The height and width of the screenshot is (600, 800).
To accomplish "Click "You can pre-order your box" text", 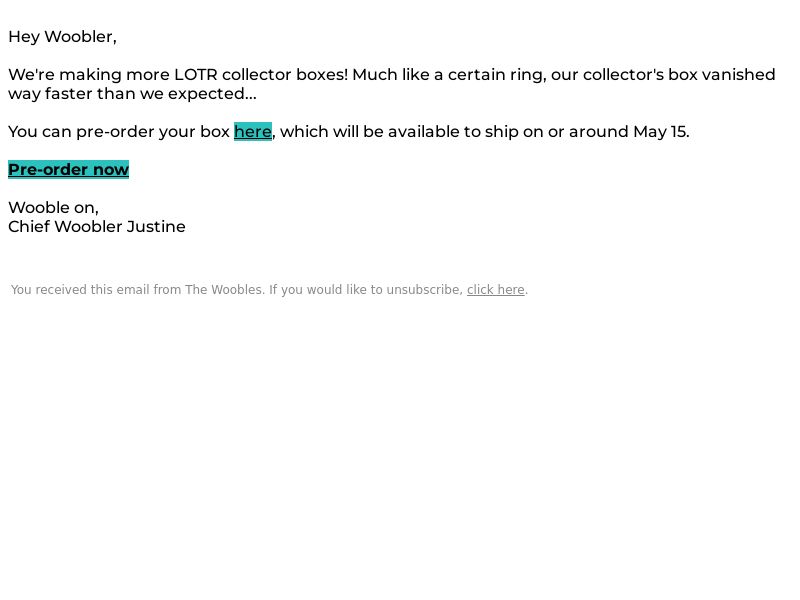I will click(x=119, y=132).
